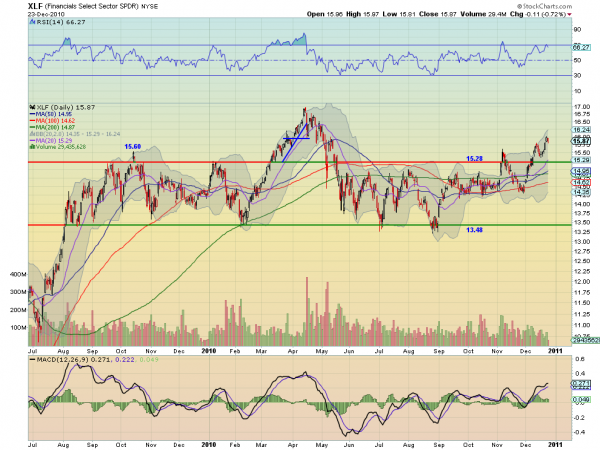Select the MA(50) legend entry
Viewport: 600px width, 450px height.
tap(51, 114)
